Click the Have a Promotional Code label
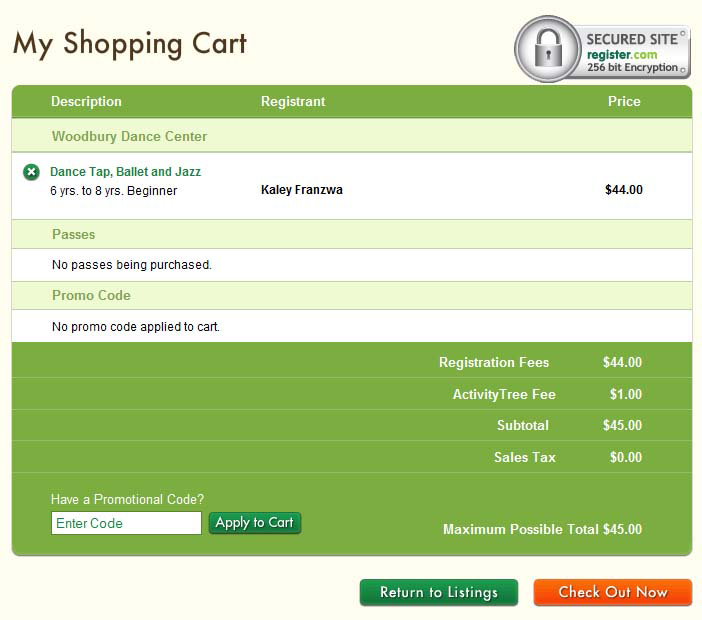702x620 pixels. click(127, 499)
